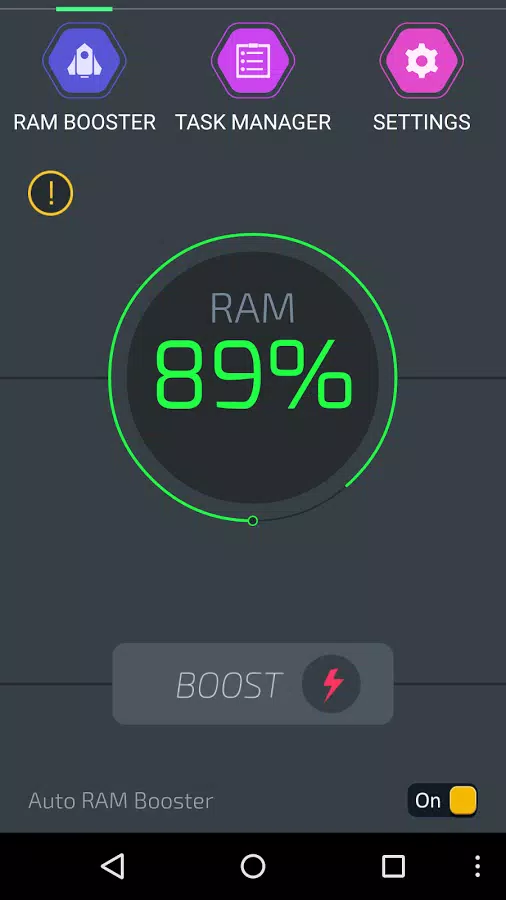Tap the red lightning bolt icon

pyautogui.click(x=332, y=684)
